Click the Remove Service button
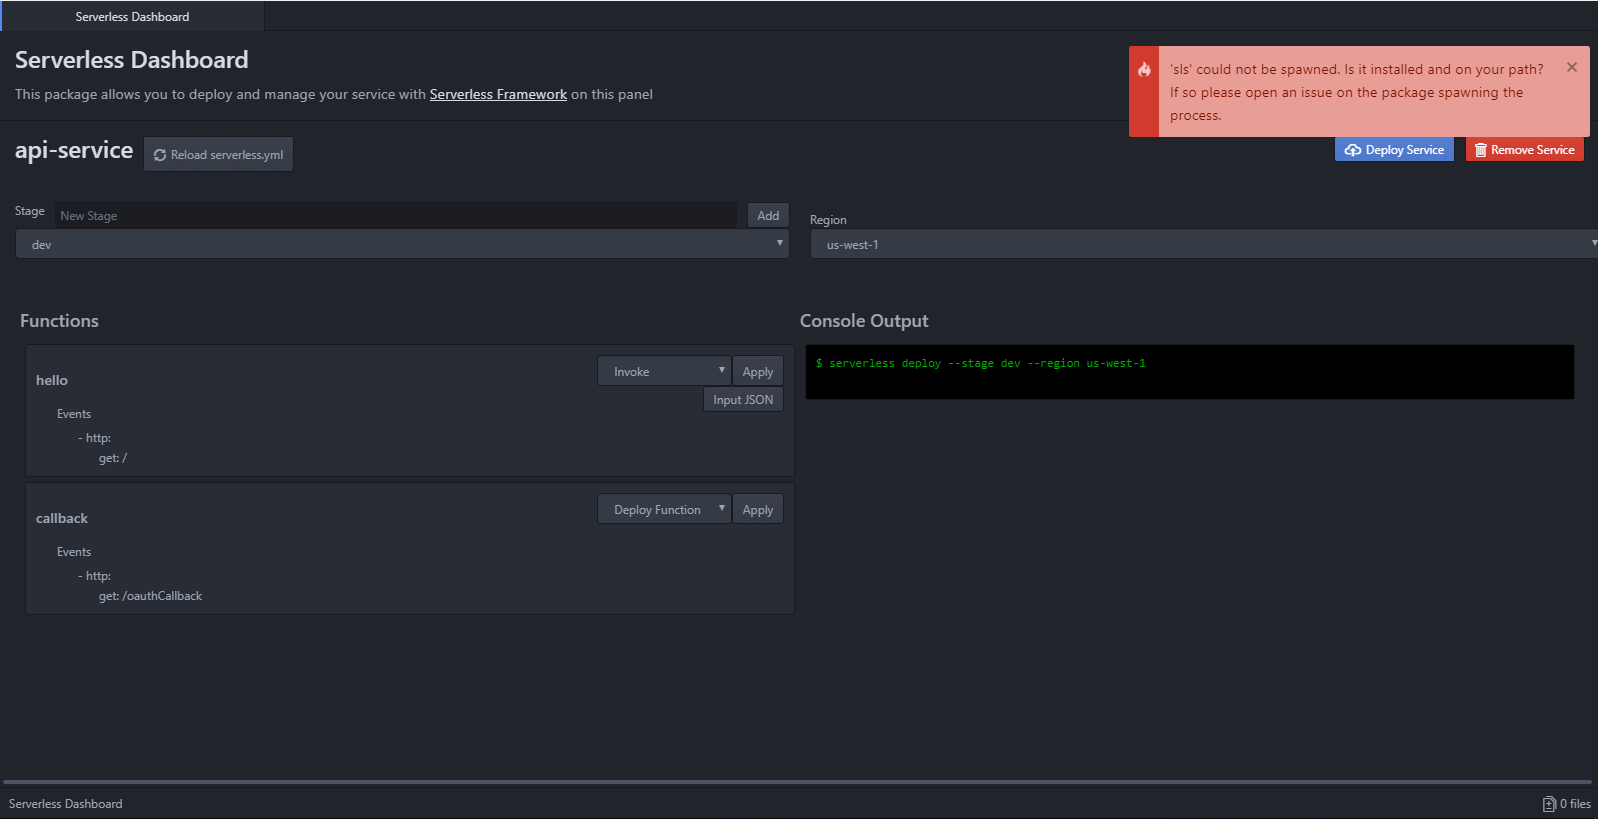Image resolution: width=1598 pixels, height=819 pixels. click(x=1524, y=150)
